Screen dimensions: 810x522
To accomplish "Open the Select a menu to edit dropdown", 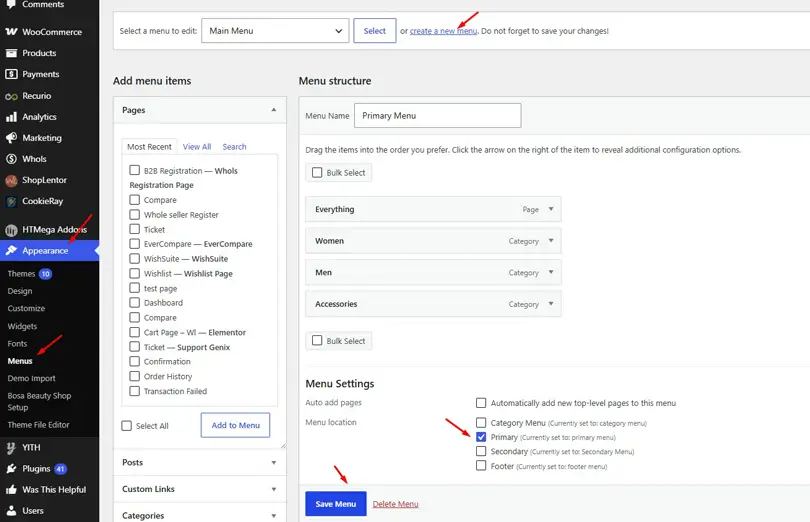I will coord(275,30).
